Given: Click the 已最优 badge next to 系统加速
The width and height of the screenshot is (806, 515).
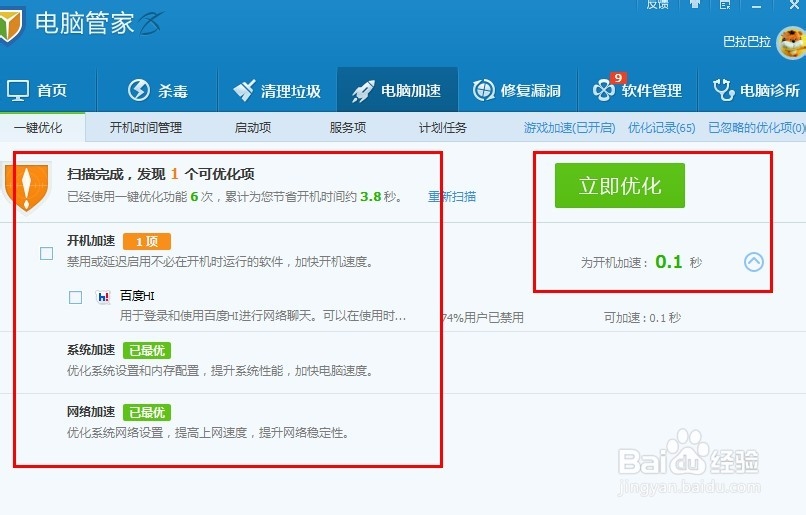Looking at the screenshot, I should click(x=147, y=351).
